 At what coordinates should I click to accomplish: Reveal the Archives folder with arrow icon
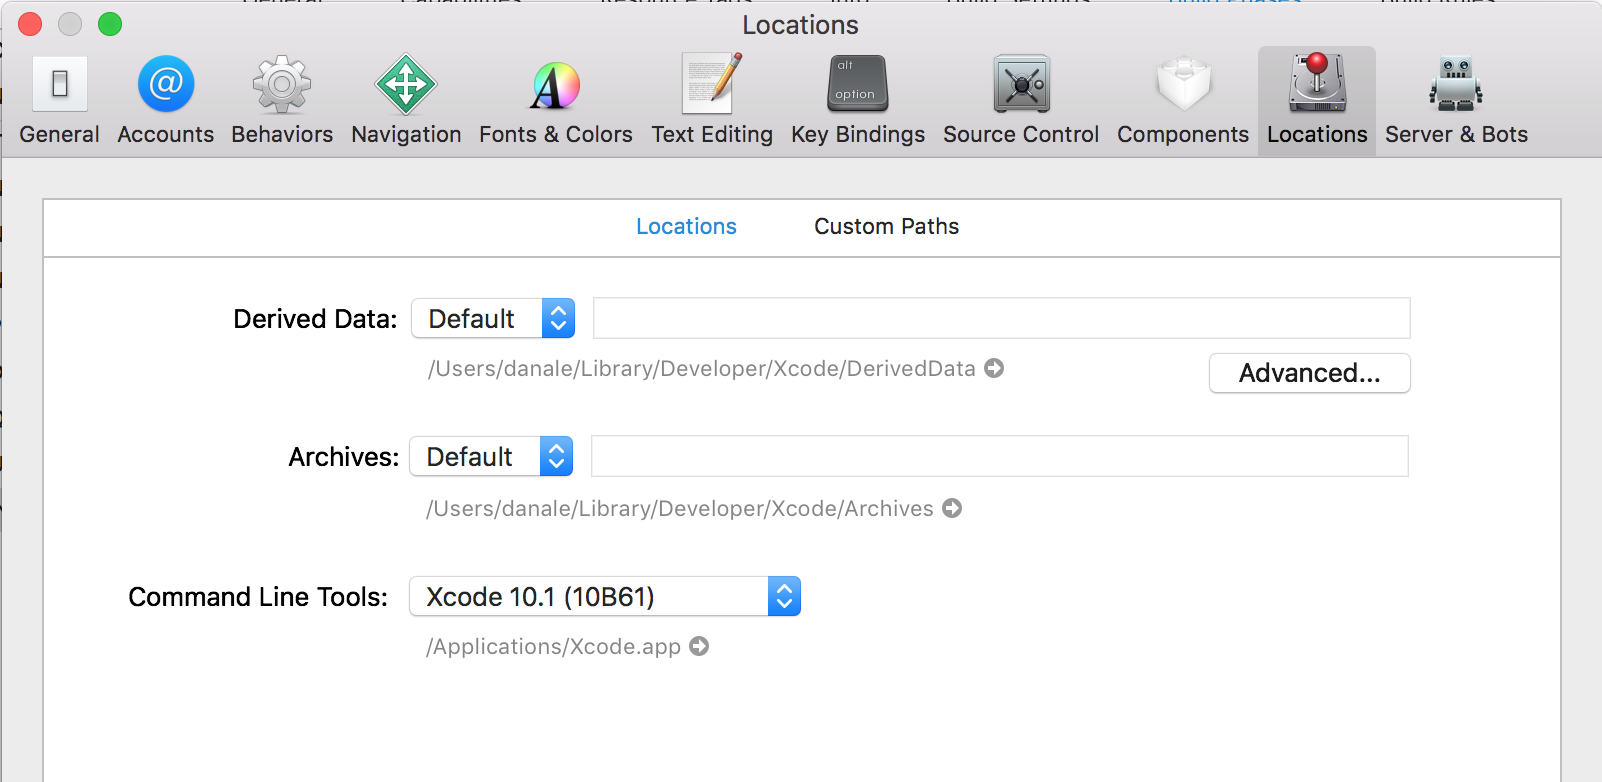tap(952, 508)
